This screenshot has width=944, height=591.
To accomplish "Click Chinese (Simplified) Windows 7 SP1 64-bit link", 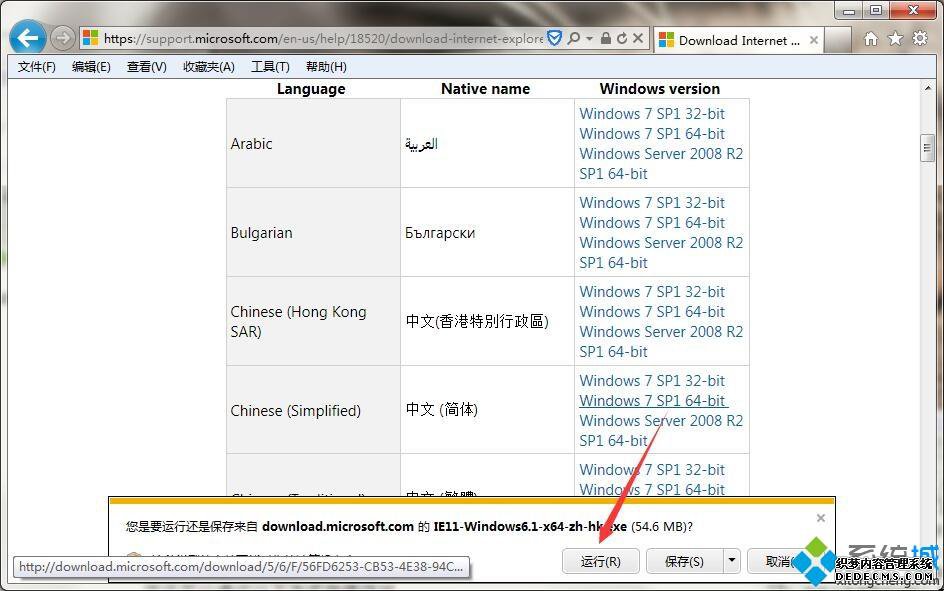I will click(x=652, y=401).
